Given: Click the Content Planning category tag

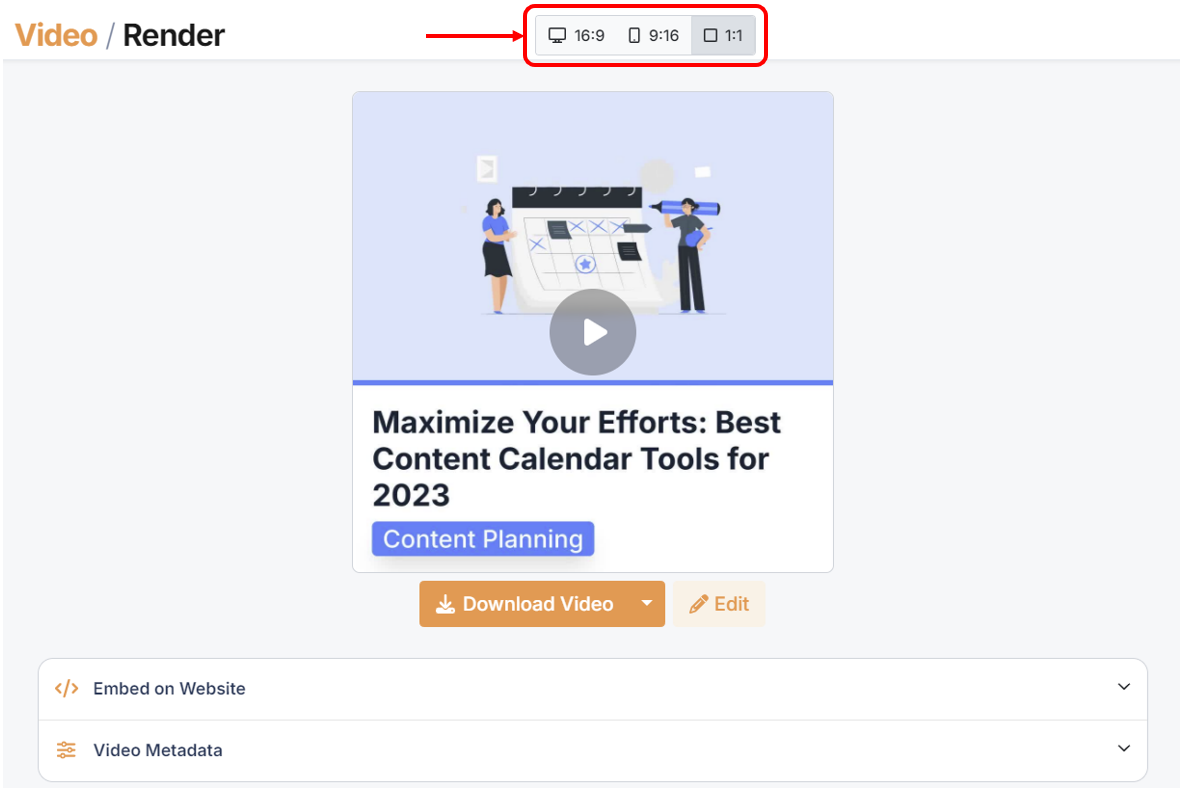Looking at the screenshot, I should pos(482,538).
